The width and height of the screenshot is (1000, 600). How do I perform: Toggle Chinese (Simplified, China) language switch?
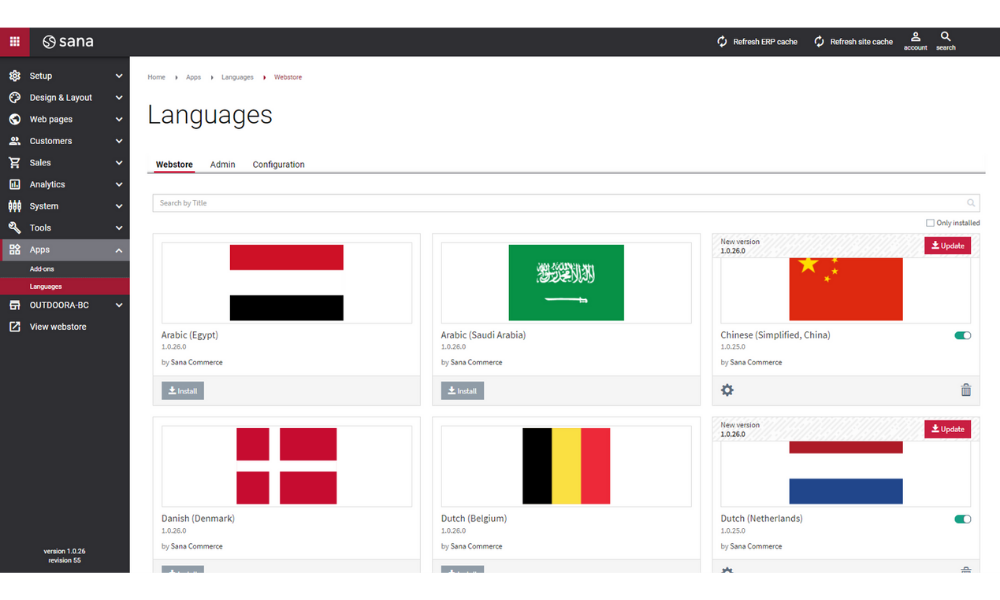pos(963,335)
